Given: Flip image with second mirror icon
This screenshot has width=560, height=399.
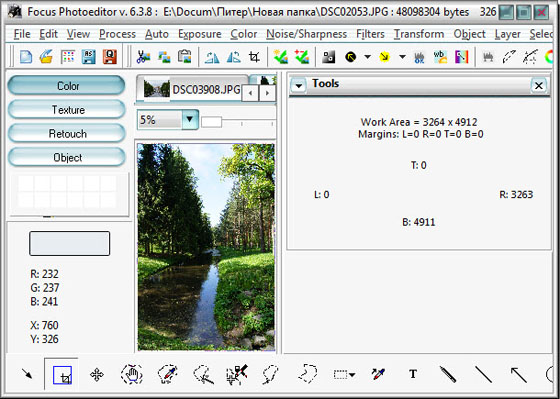Looking at the screenshot, I should [234, 57].
